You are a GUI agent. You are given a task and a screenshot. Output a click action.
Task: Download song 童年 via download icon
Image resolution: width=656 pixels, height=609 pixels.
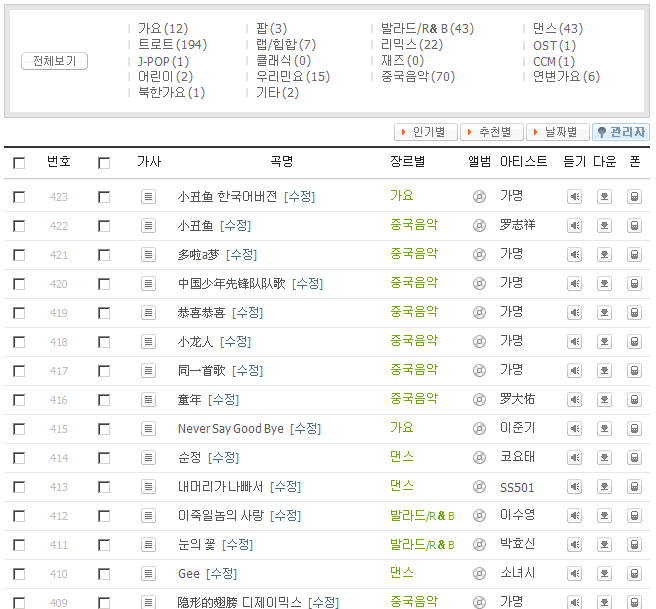(x=604, y=400)
